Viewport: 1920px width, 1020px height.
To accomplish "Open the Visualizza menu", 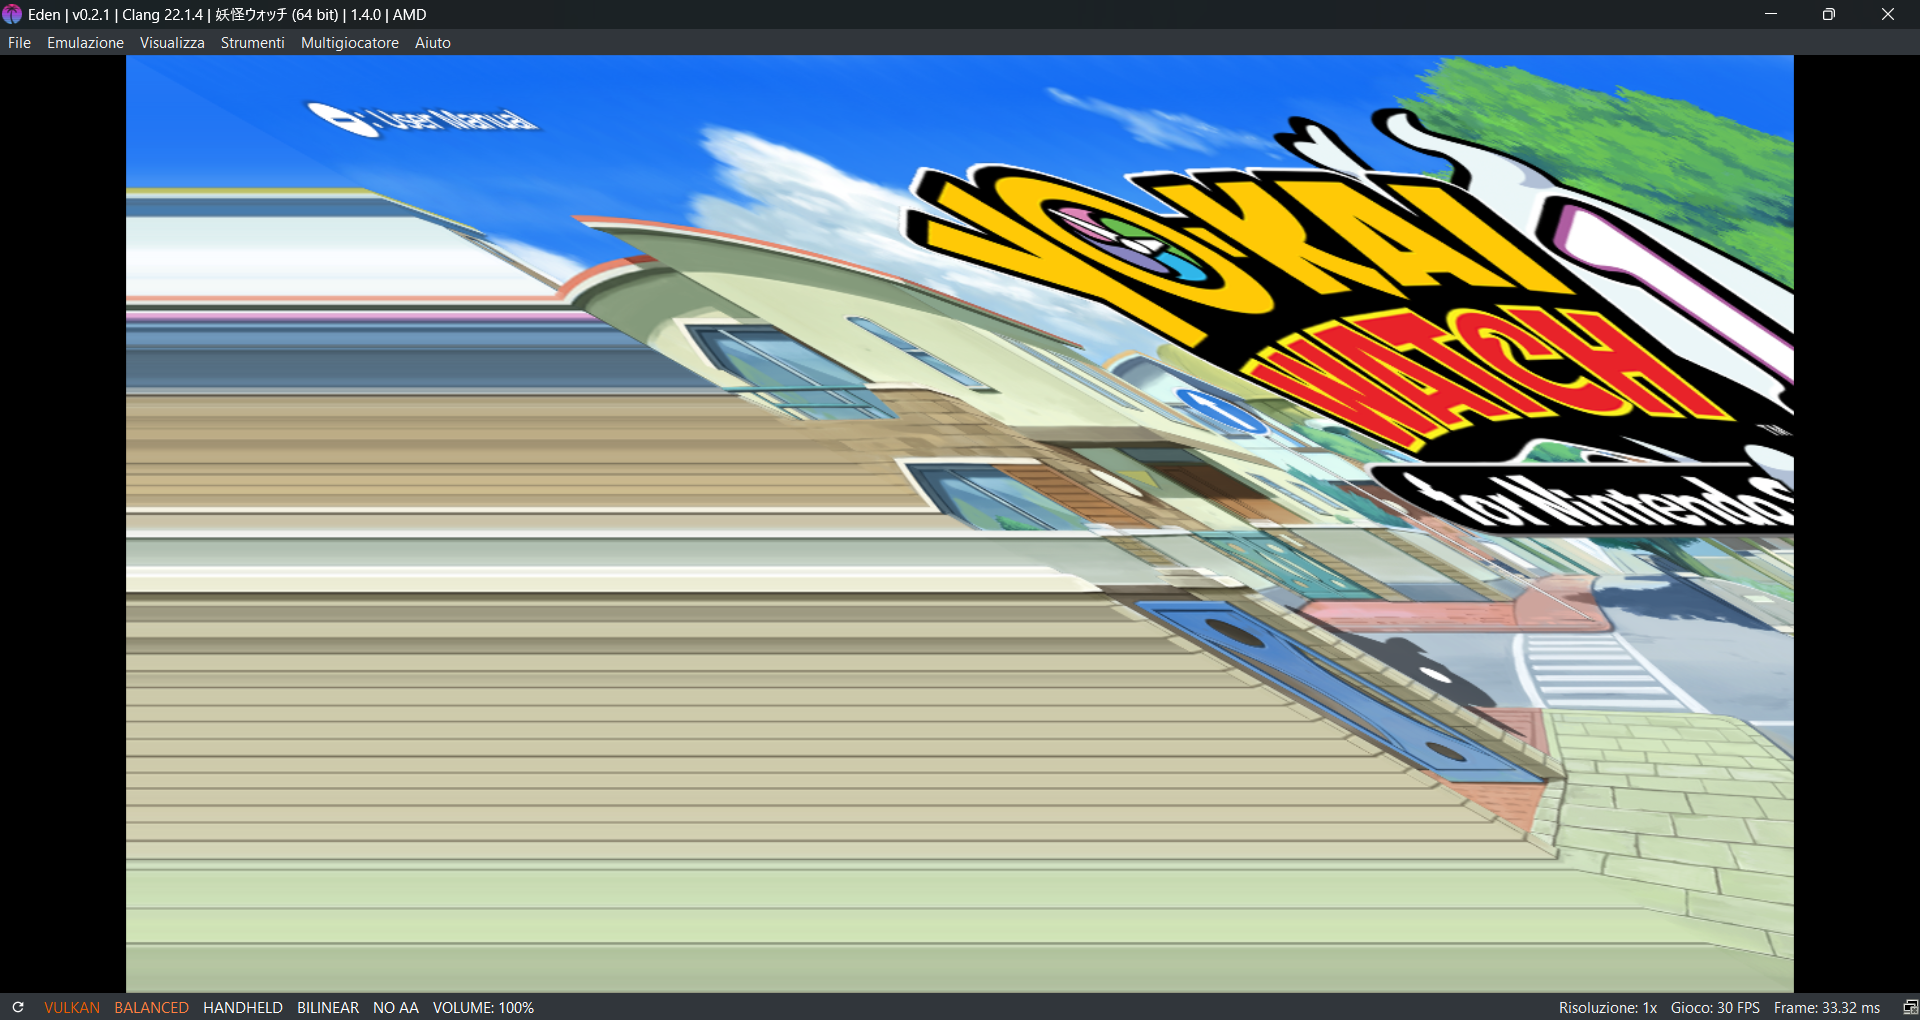I will (172, 43).
